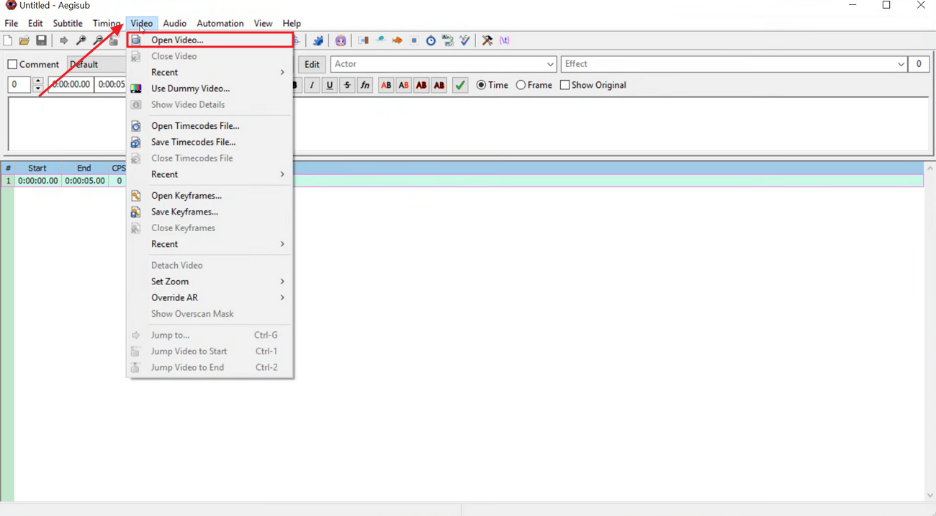
Task: Click the Edit button beside Actor field
Action: [x=312, y=64]
